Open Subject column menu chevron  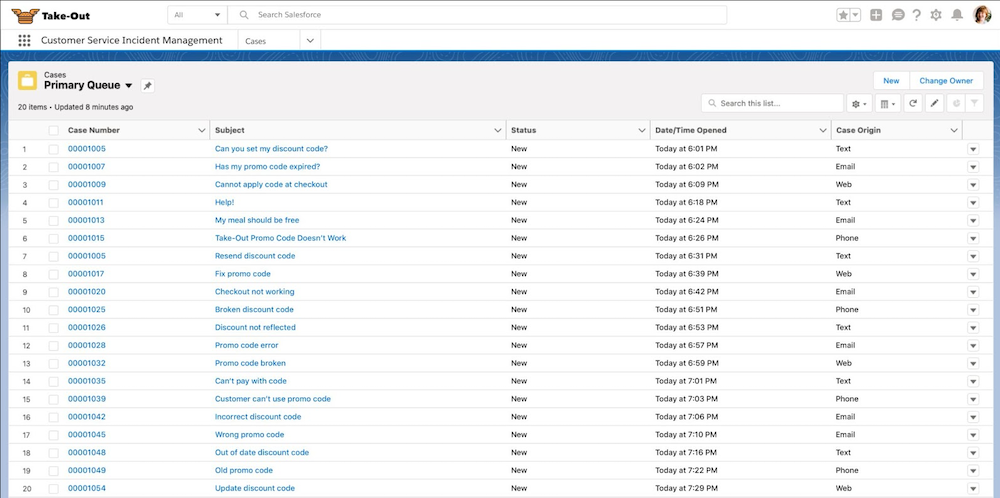pyautogui.click(x=498, y=130)
